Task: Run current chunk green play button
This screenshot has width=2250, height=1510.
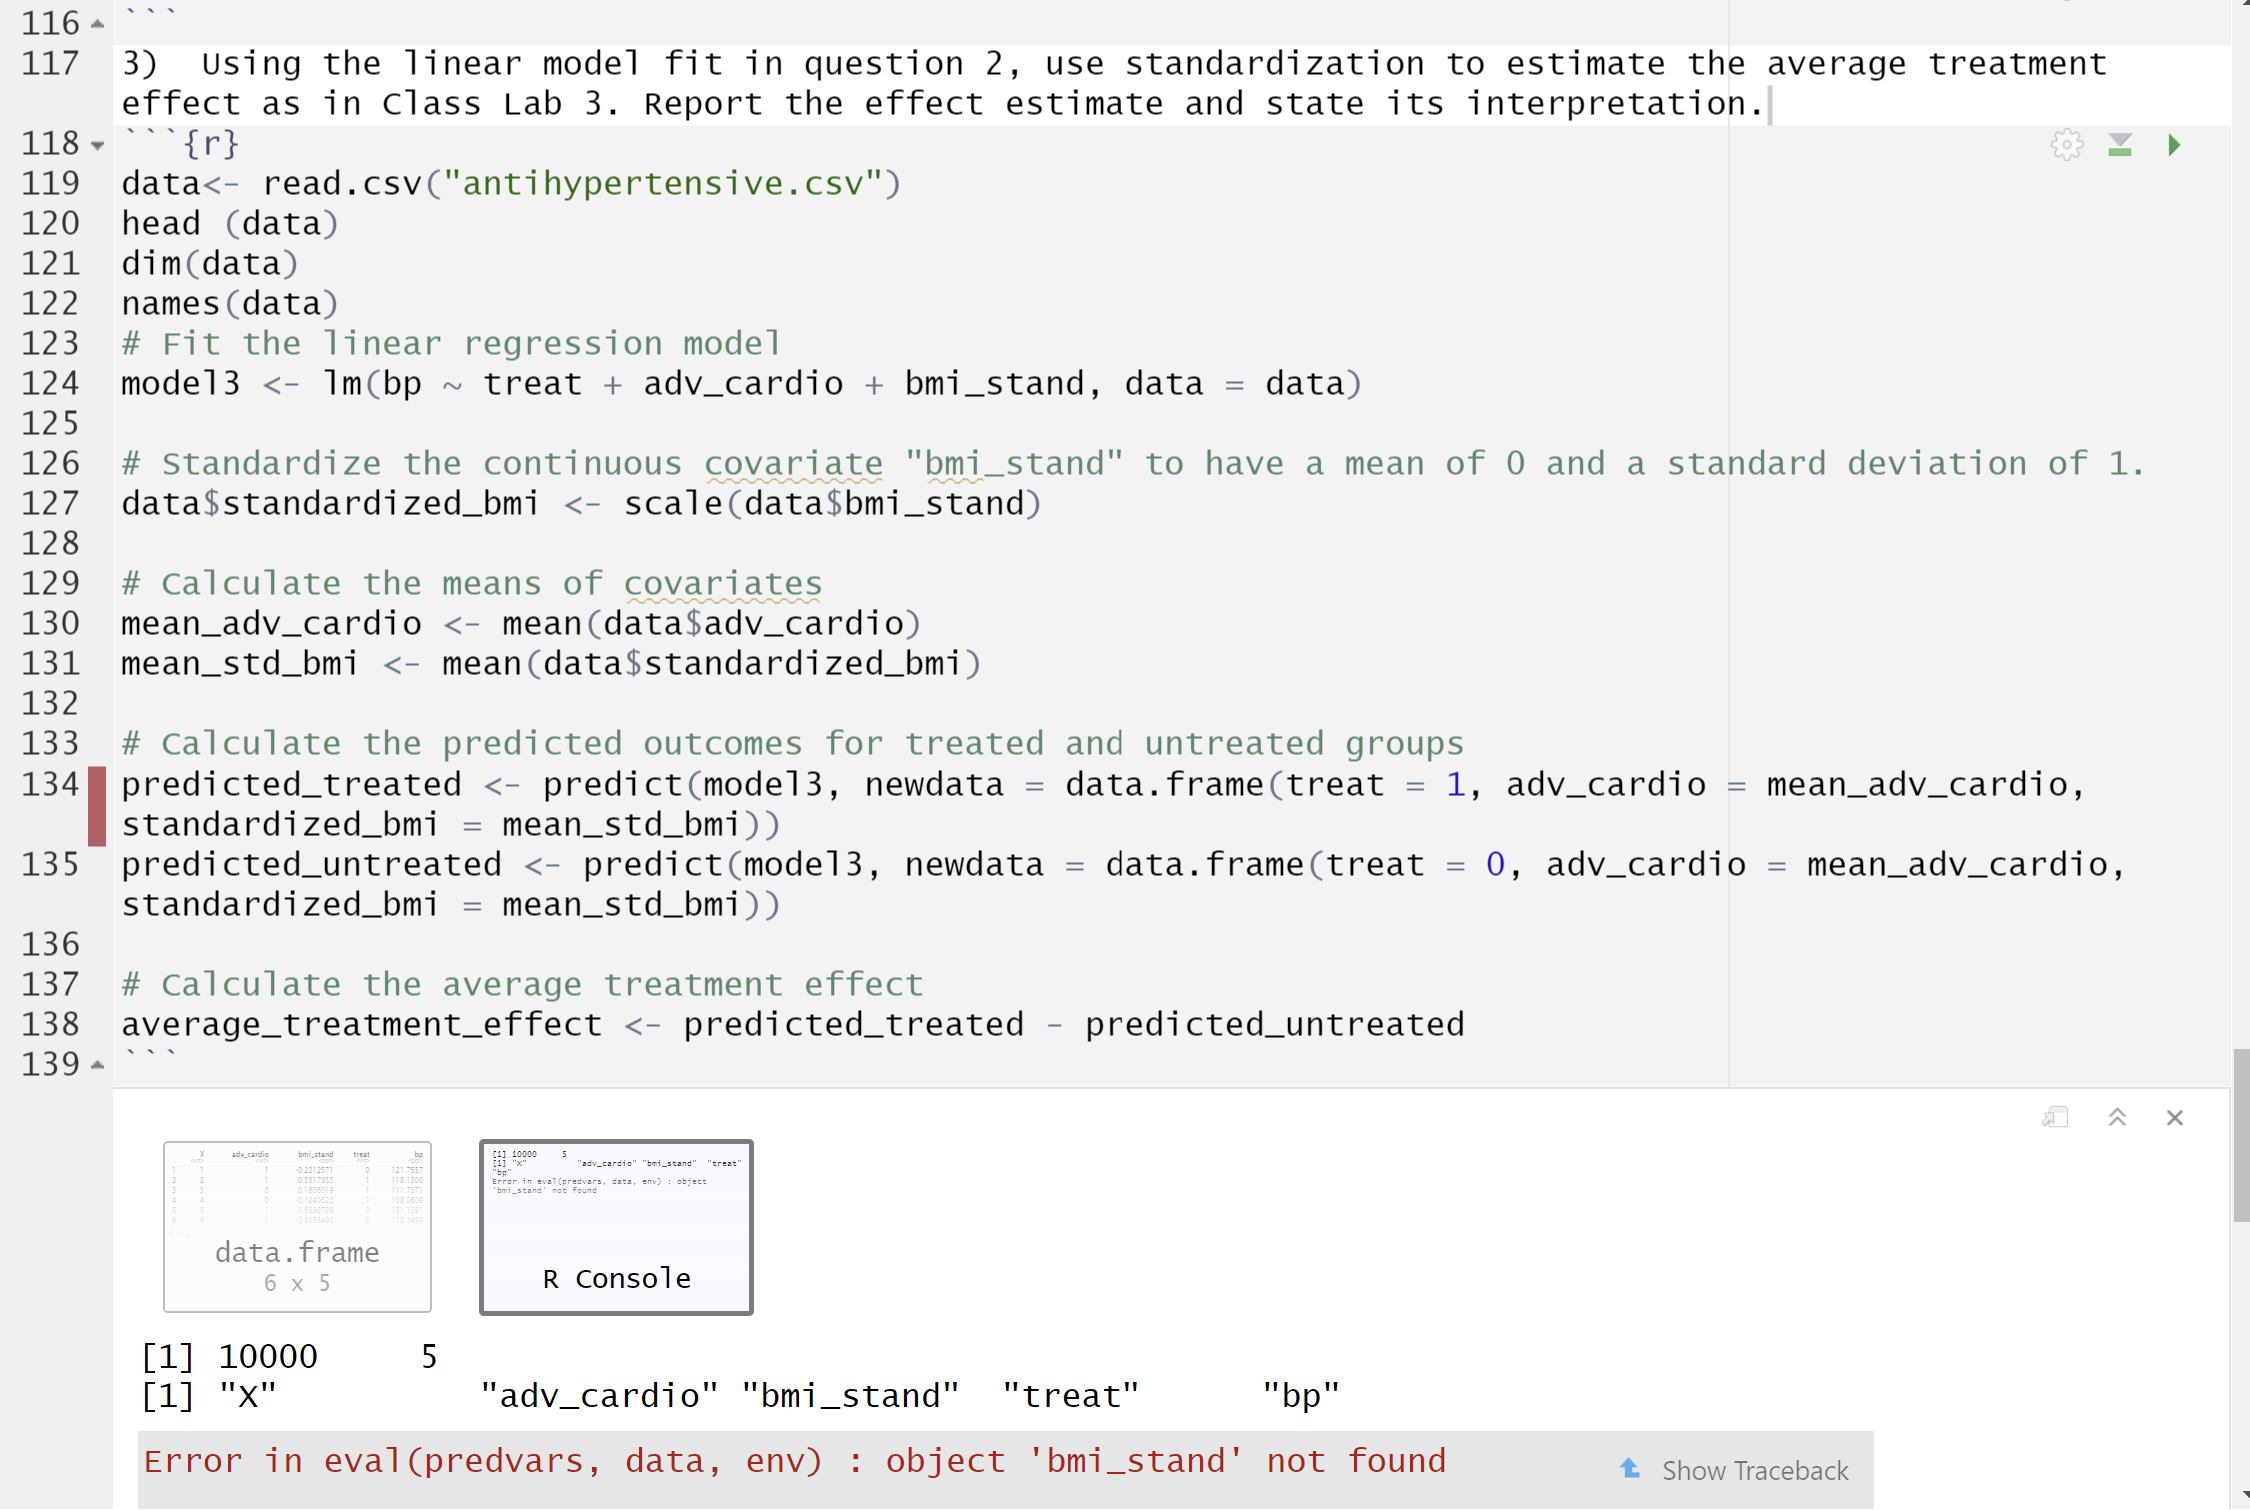Action: [2174, 145]
